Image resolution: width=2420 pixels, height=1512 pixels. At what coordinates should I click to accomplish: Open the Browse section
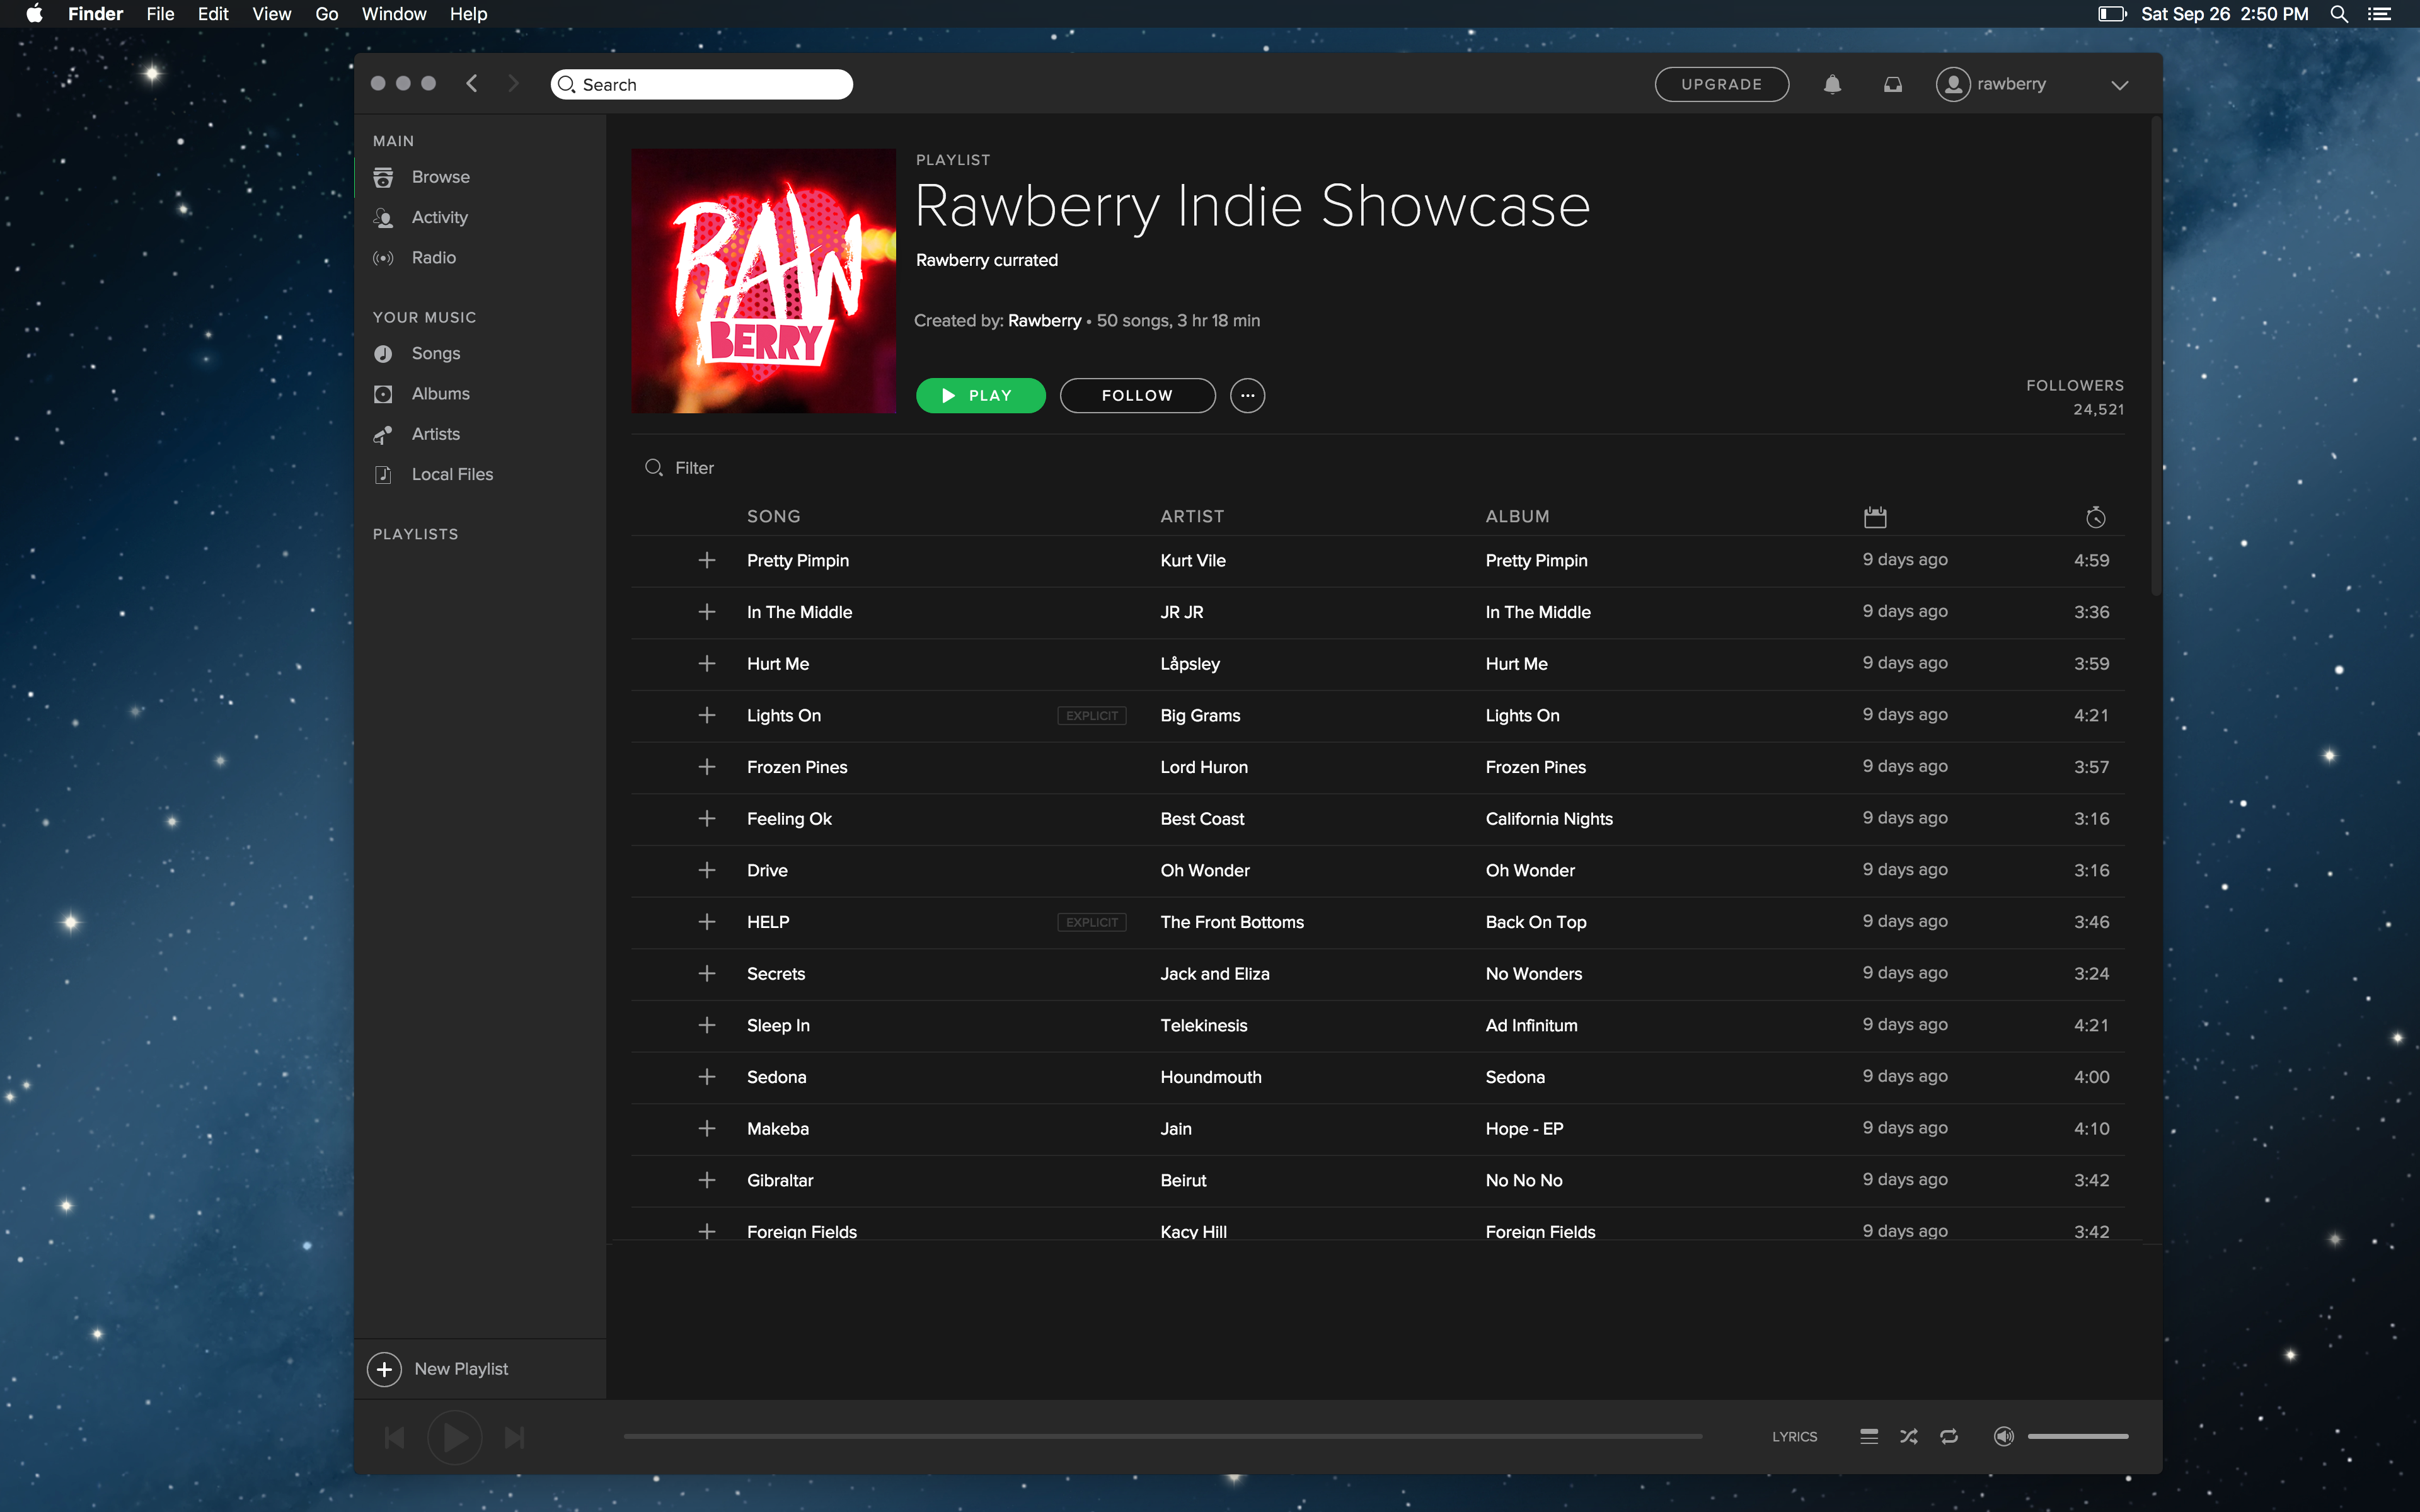point(440,177)
